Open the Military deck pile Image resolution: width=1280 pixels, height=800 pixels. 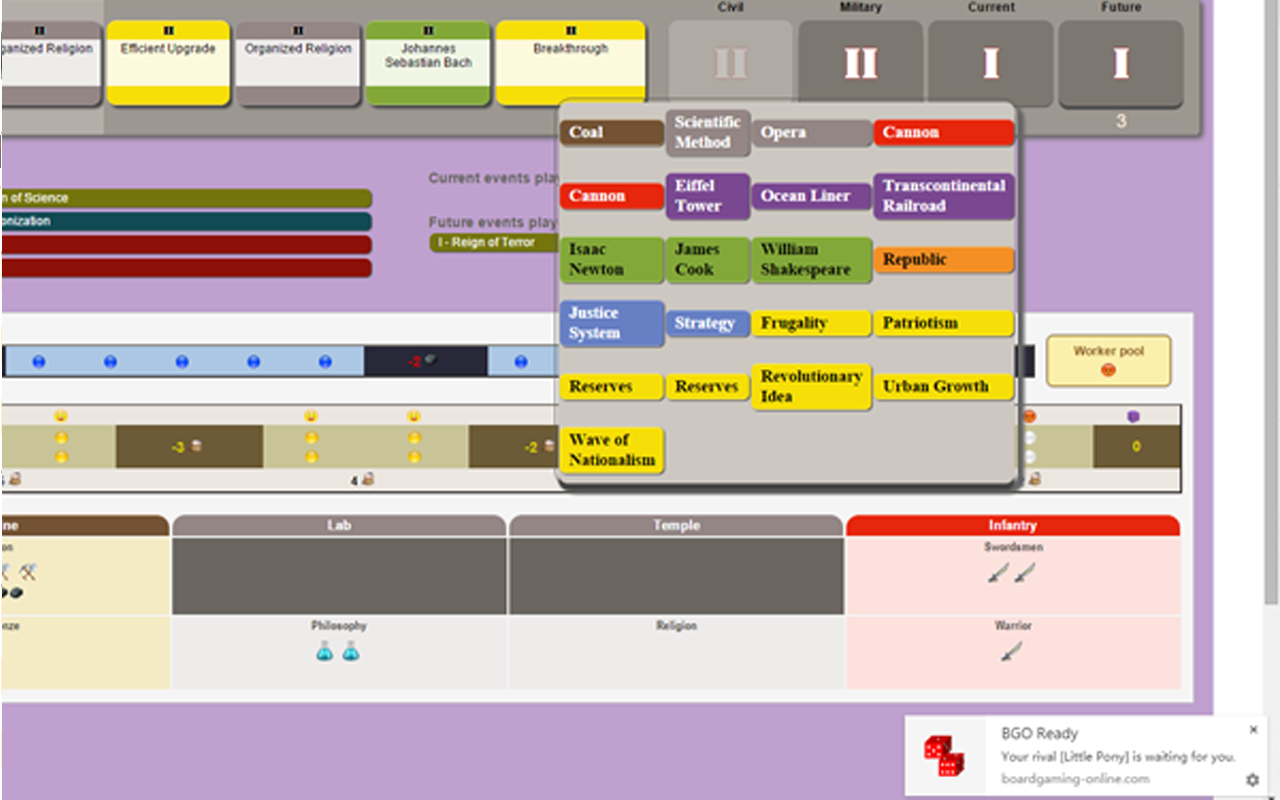[860, 64]
